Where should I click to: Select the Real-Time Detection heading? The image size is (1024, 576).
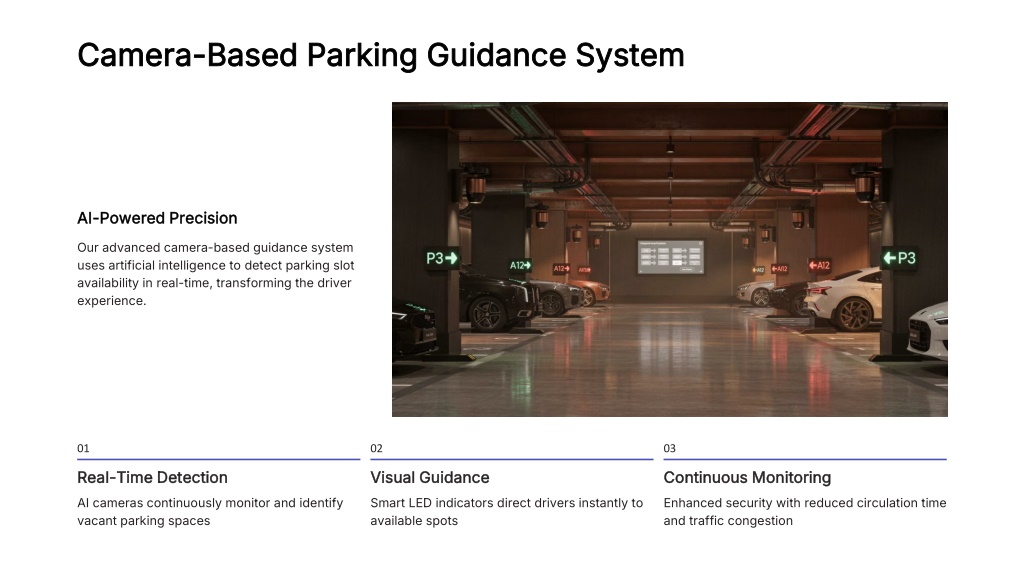(152, 478)
